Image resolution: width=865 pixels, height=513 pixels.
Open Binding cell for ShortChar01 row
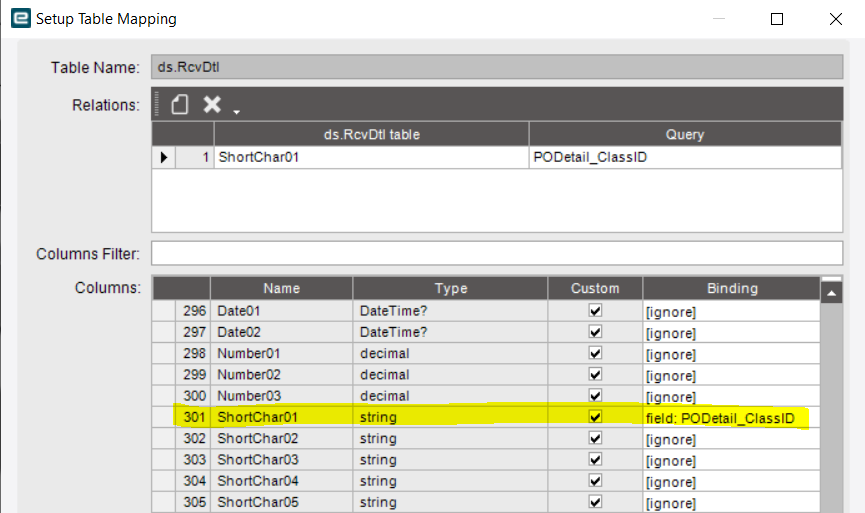click(731, 418)
